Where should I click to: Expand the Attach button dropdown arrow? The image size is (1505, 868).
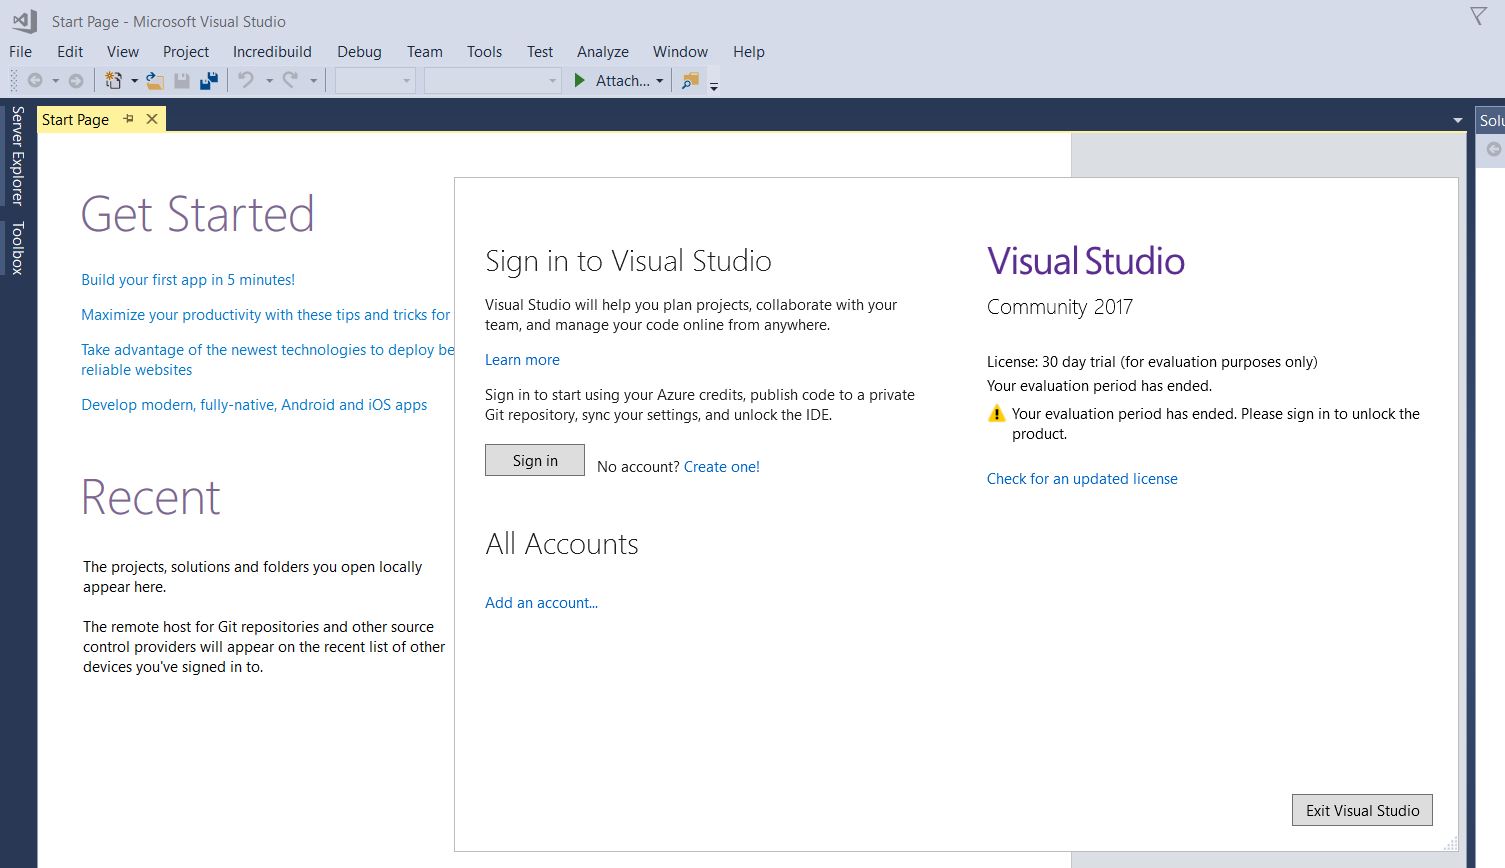(660, 81)
